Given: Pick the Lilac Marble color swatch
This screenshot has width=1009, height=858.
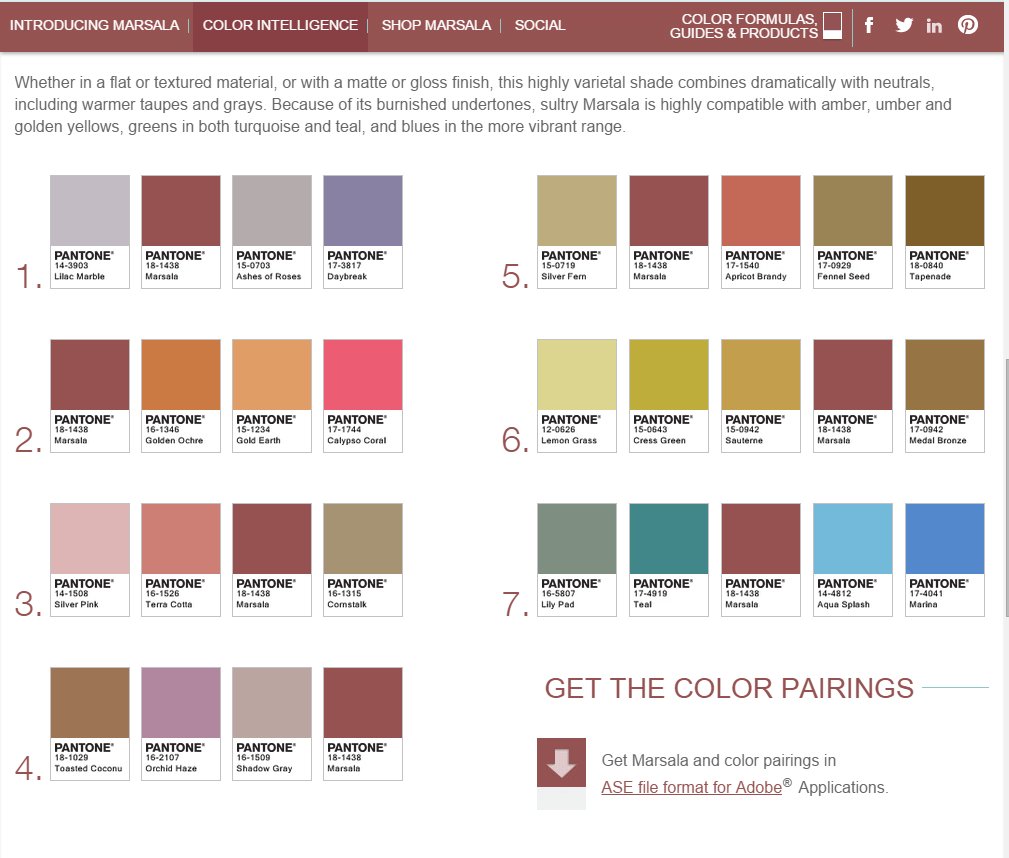Looking at the screenshot, I should click(x=90, y=232).
